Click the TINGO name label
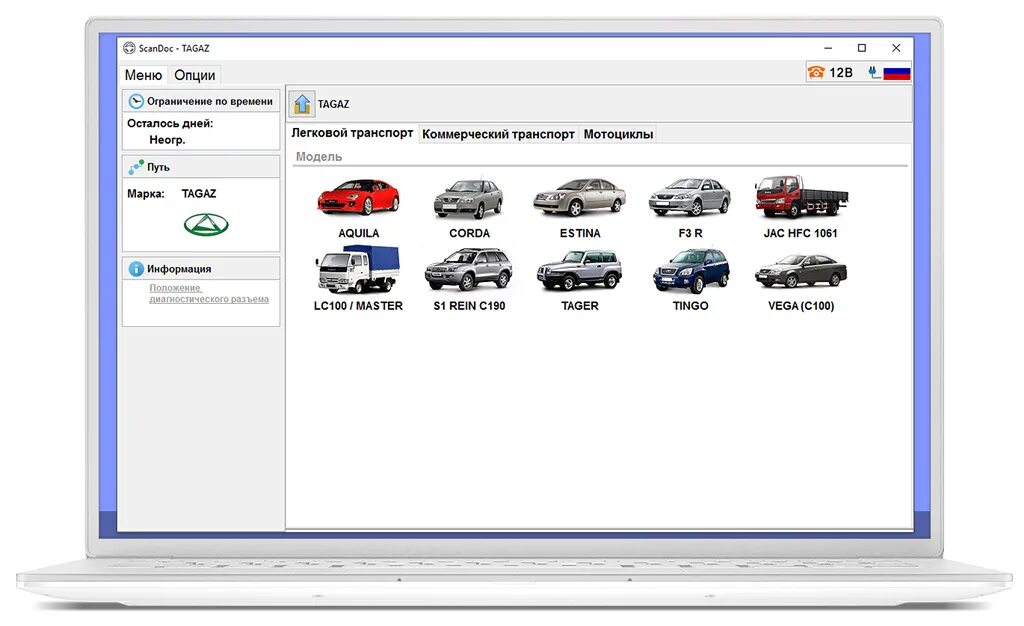 [x=690, y=305]
